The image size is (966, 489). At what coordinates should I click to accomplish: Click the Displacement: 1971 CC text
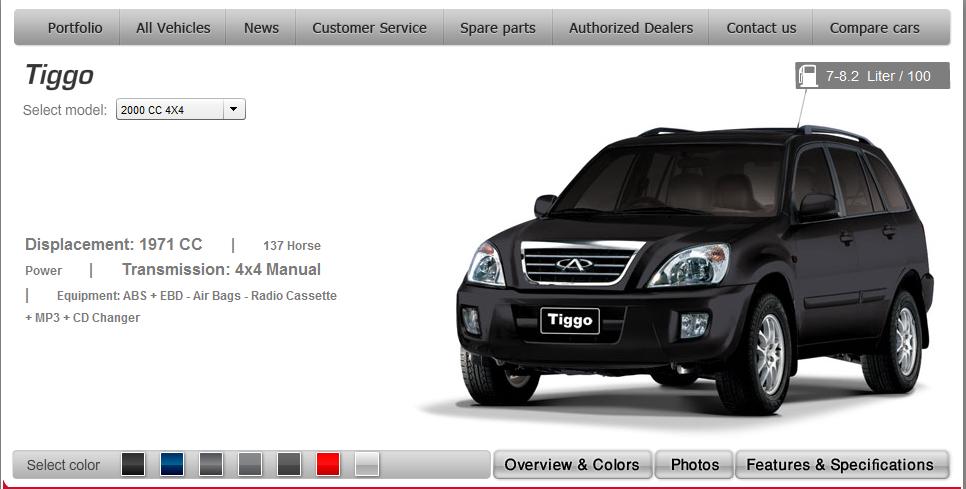(113, 244)
